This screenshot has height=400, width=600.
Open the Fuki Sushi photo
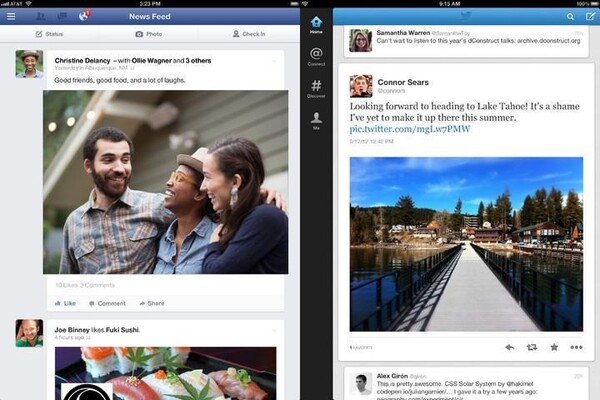coord(166,373)
